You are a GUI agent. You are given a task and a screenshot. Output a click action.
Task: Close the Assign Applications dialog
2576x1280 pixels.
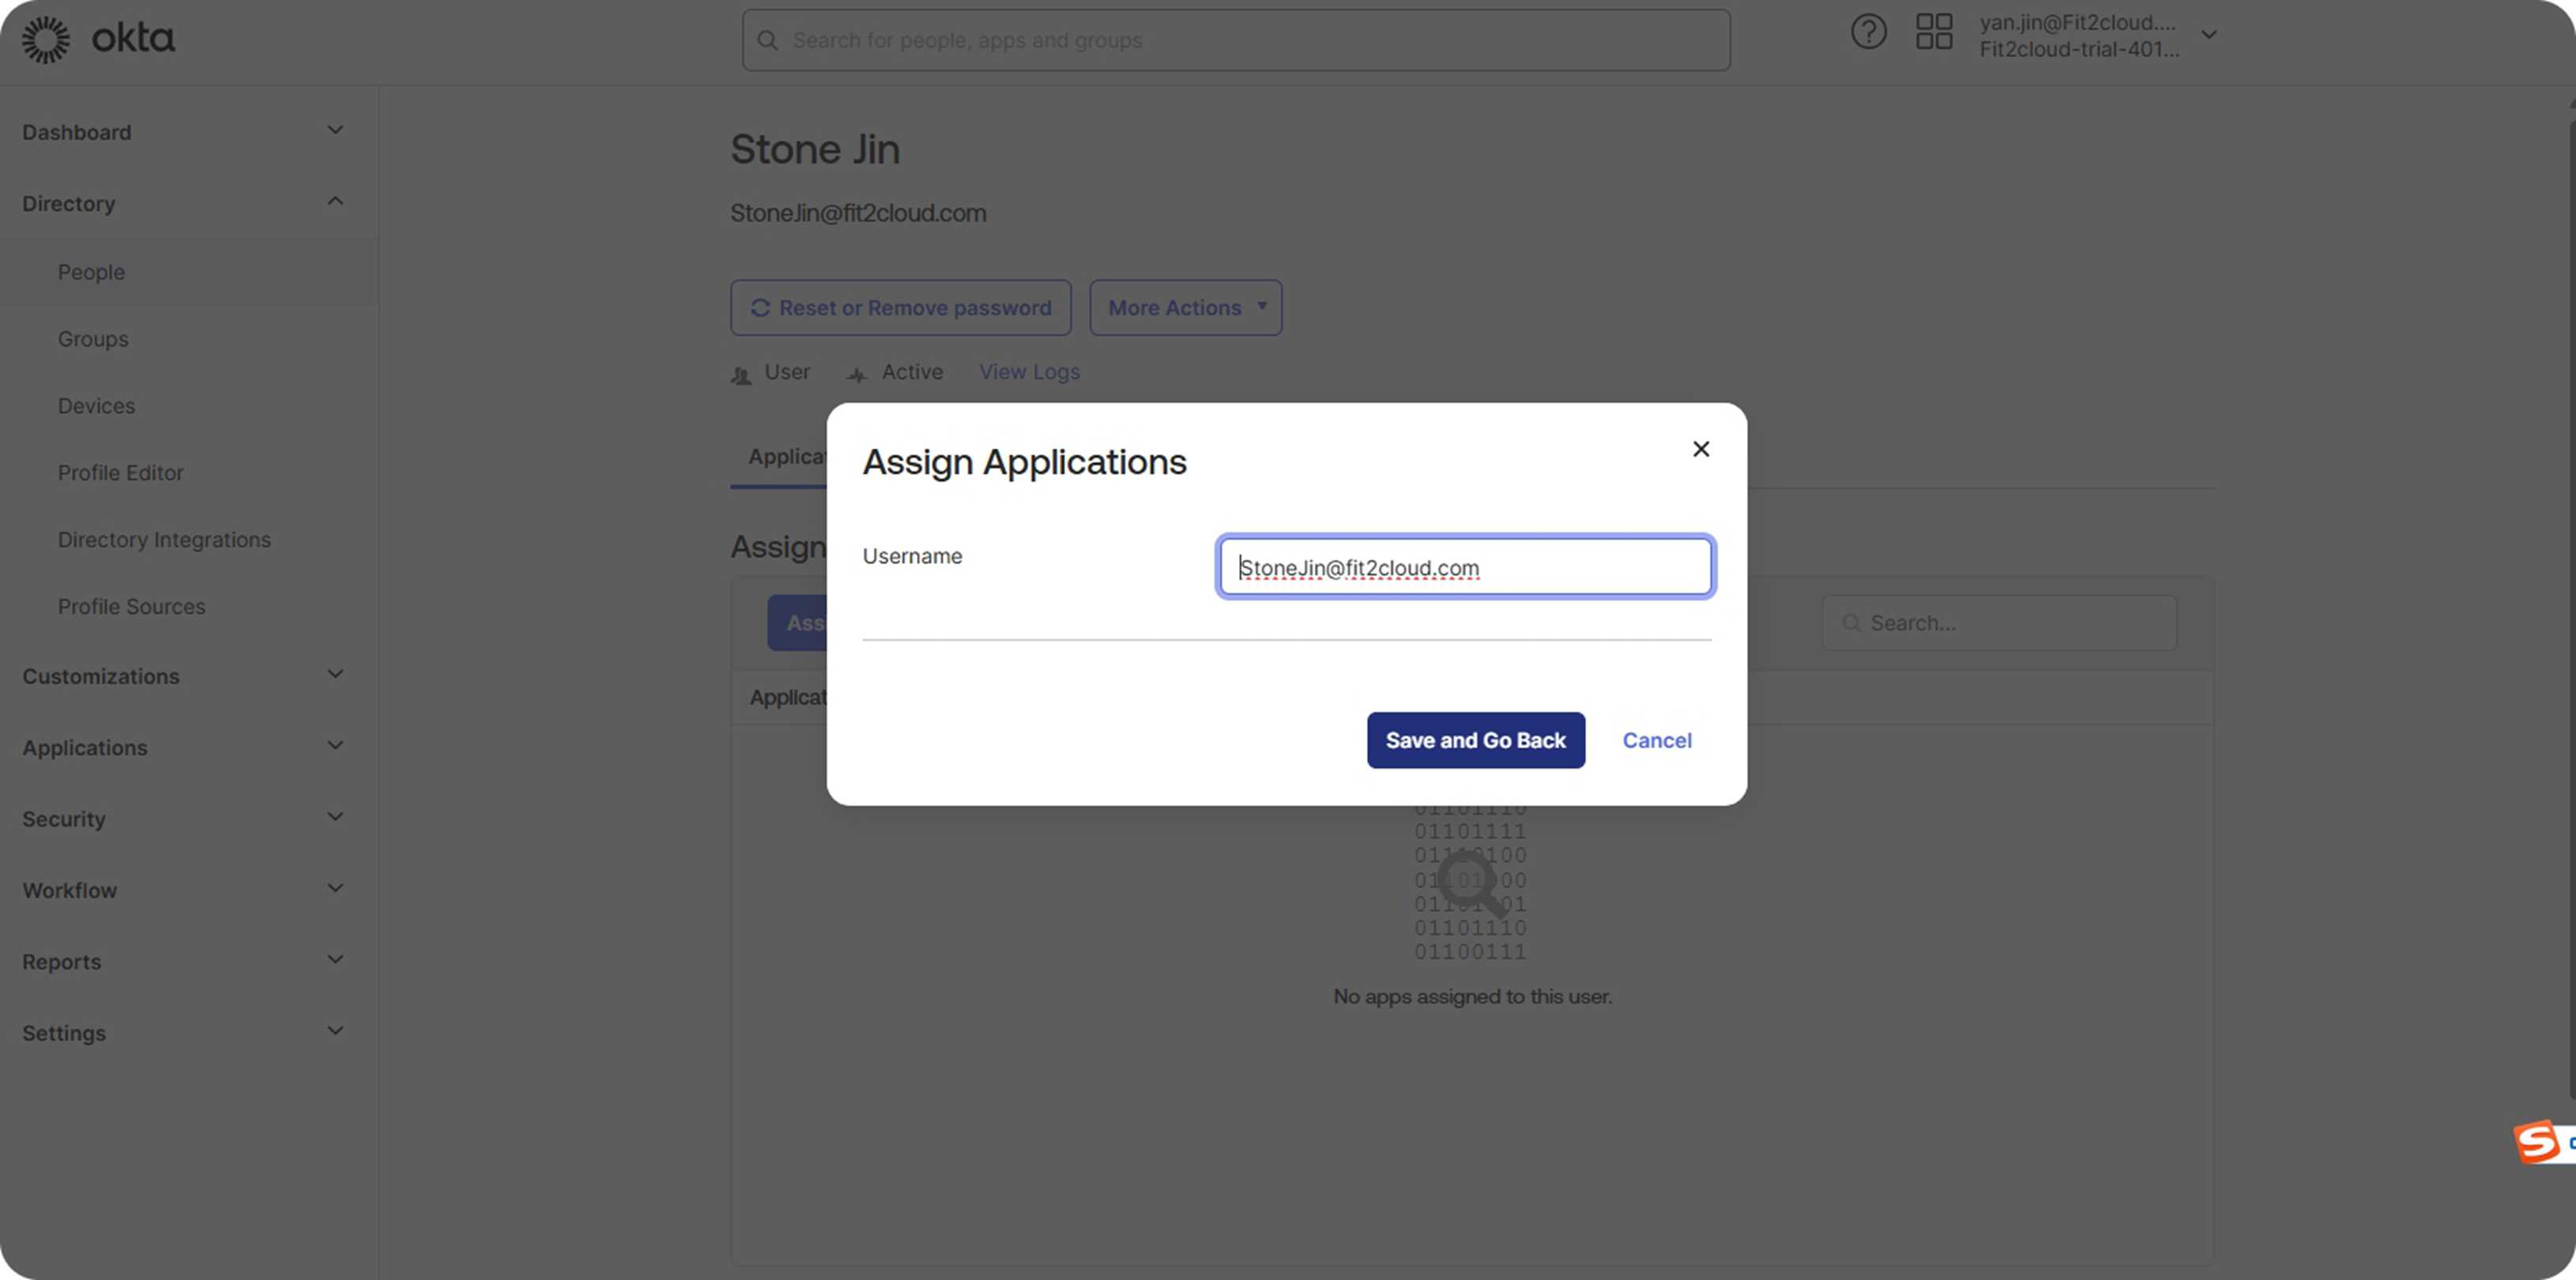pyautogui.click(x=1700, y=449)
